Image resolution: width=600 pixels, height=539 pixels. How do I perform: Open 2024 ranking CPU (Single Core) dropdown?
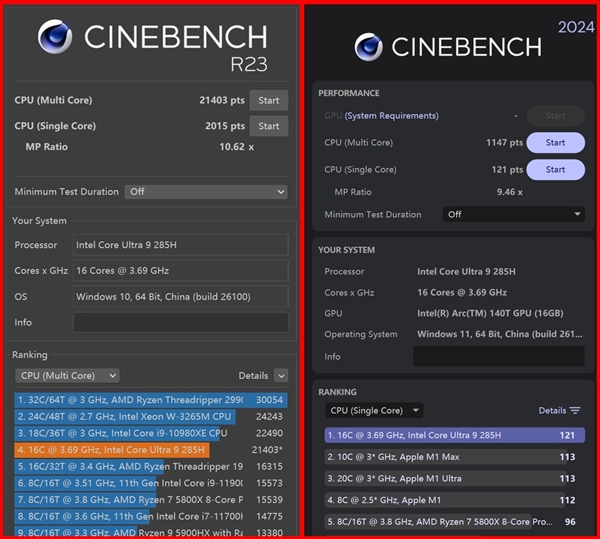(374, 410)
